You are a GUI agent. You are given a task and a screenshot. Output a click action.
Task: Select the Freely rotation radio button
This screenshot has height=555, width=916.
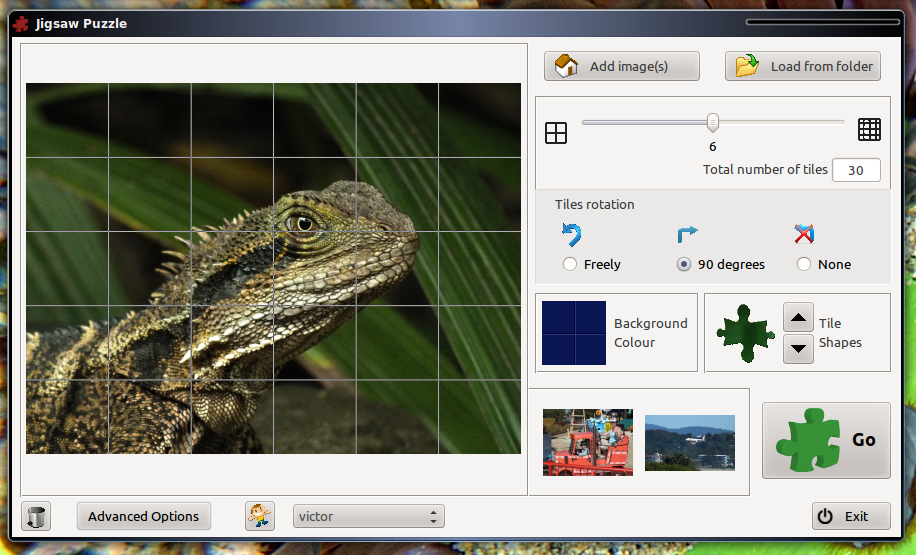[x=570, y=264]
